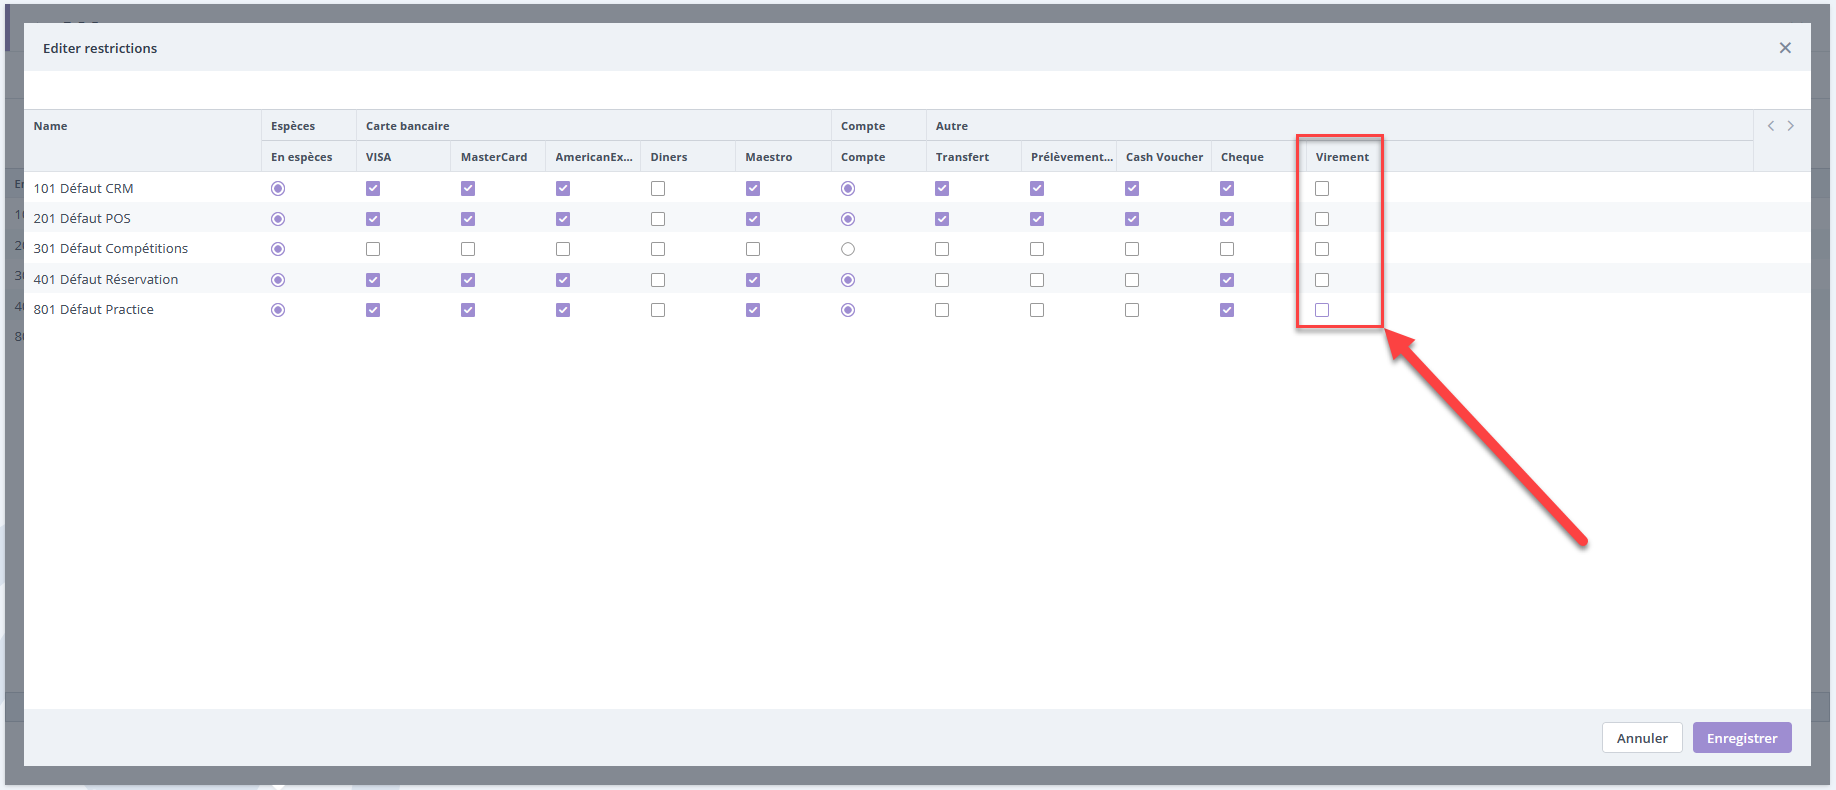
Task: Click the Transfert column header
Action: pyautogui.click(x=962, y=157)
